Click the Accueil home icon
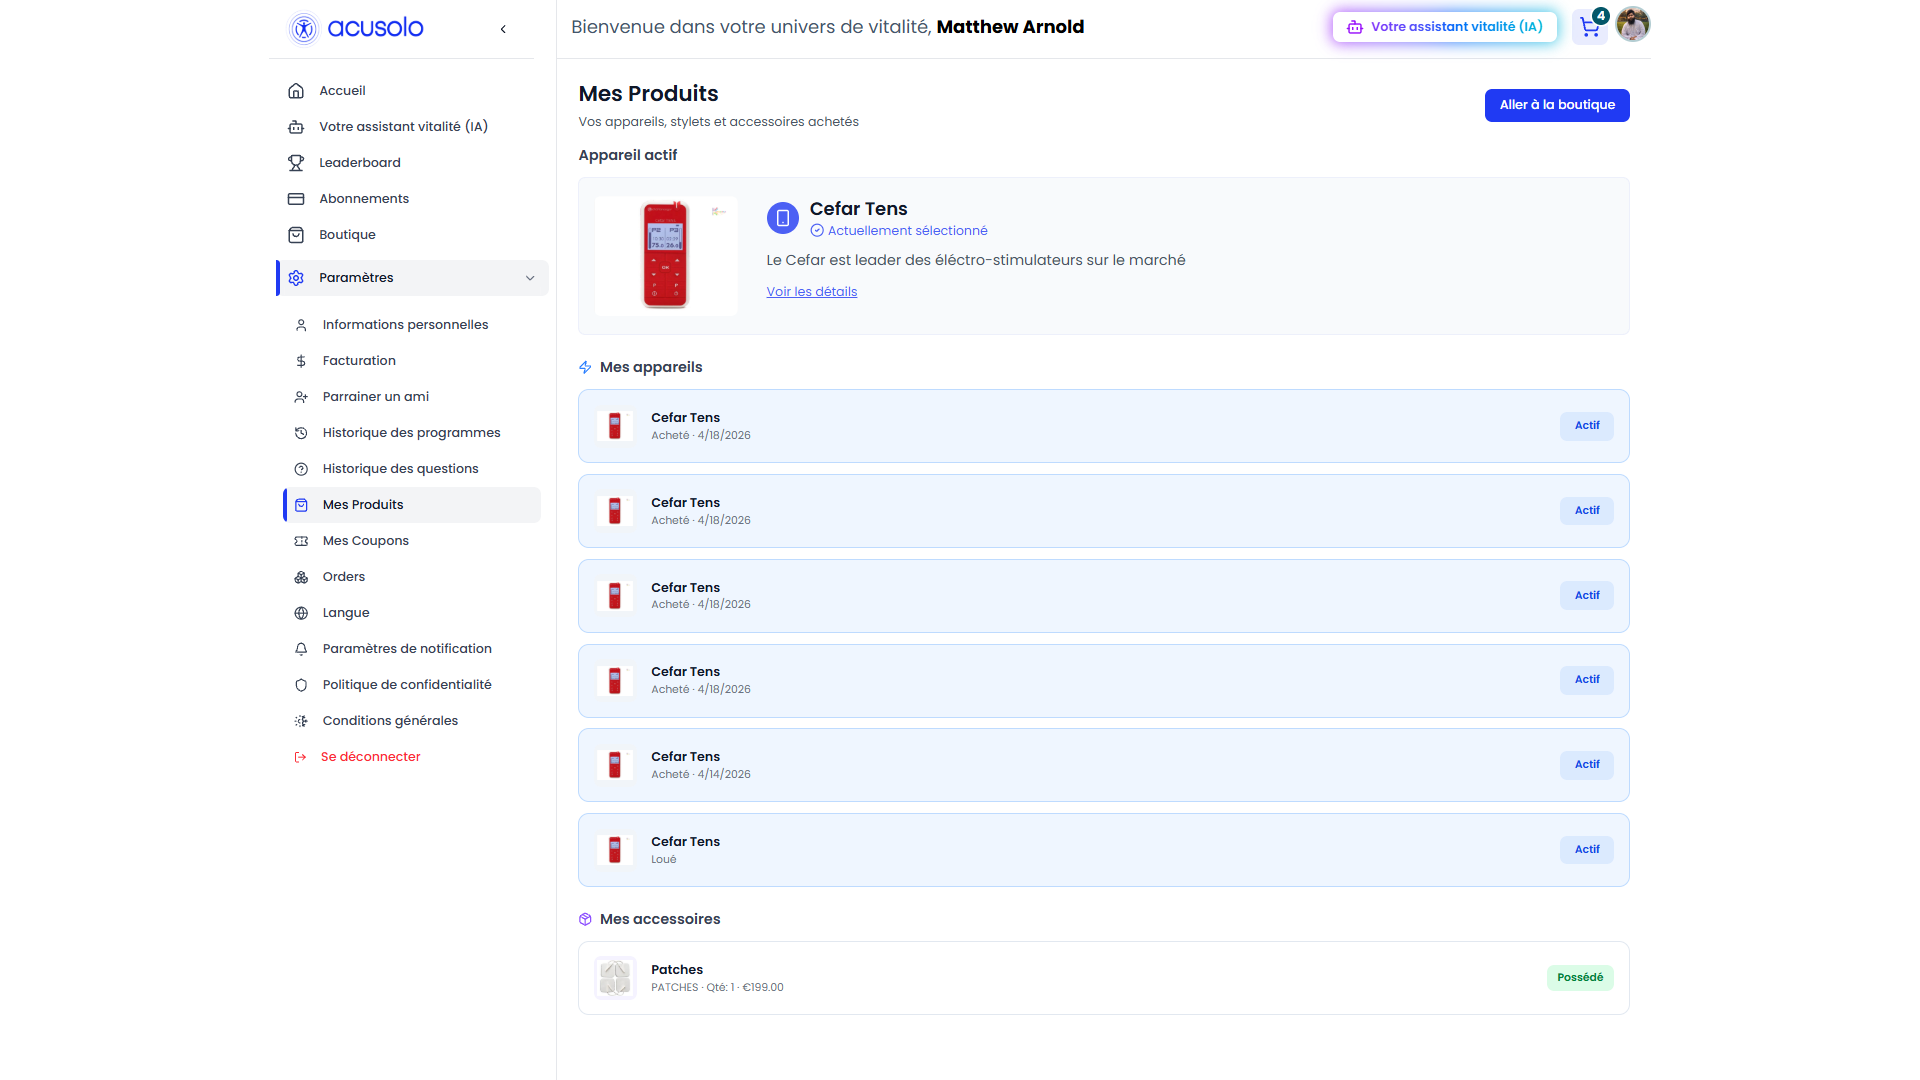Image resolution: width=1920 pixels, height=1080 pixels. pos(296,91)
